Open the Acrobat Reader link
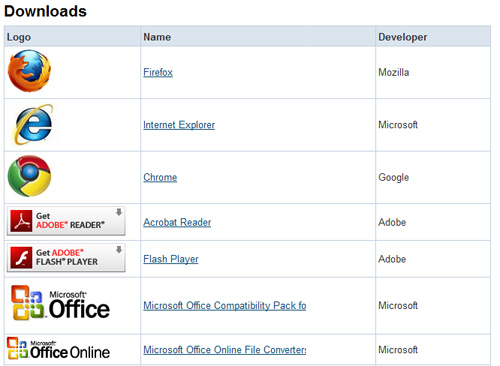Image resolution: width=500 pixels, height=366 pixels. 177,222
